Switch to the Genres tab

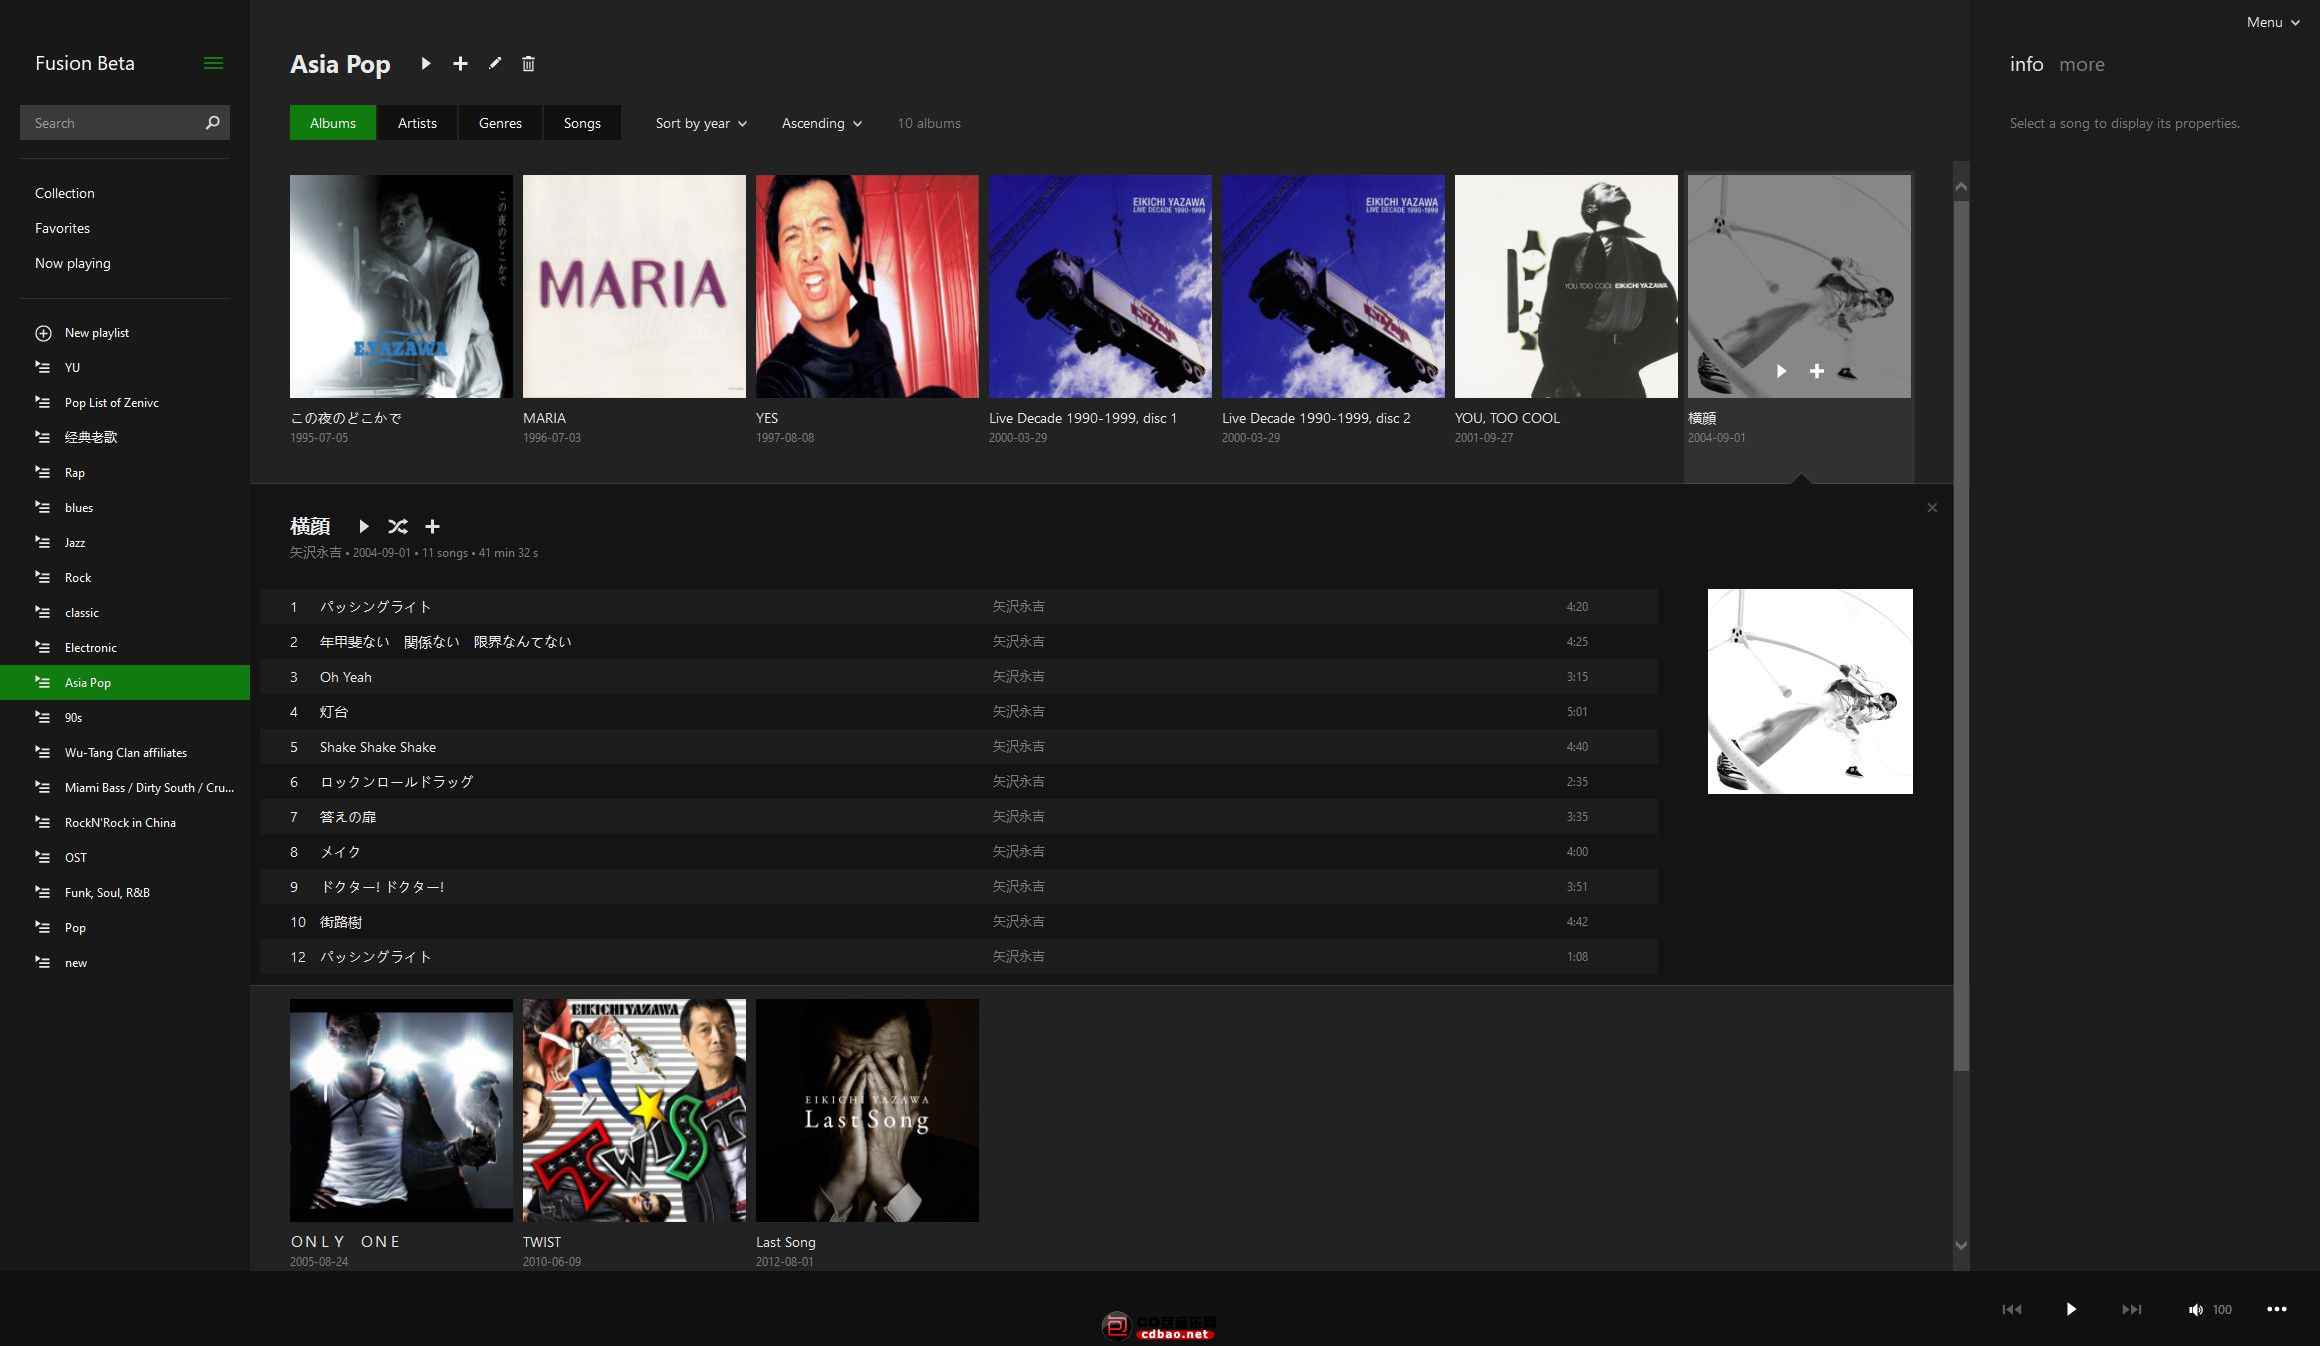click(500, 123)
